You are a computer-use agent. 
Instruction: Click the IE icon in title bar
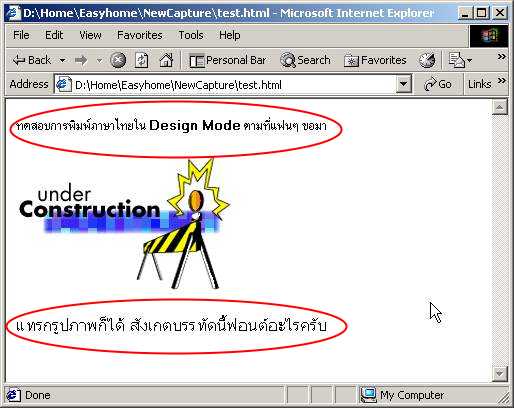coord(13,13)
